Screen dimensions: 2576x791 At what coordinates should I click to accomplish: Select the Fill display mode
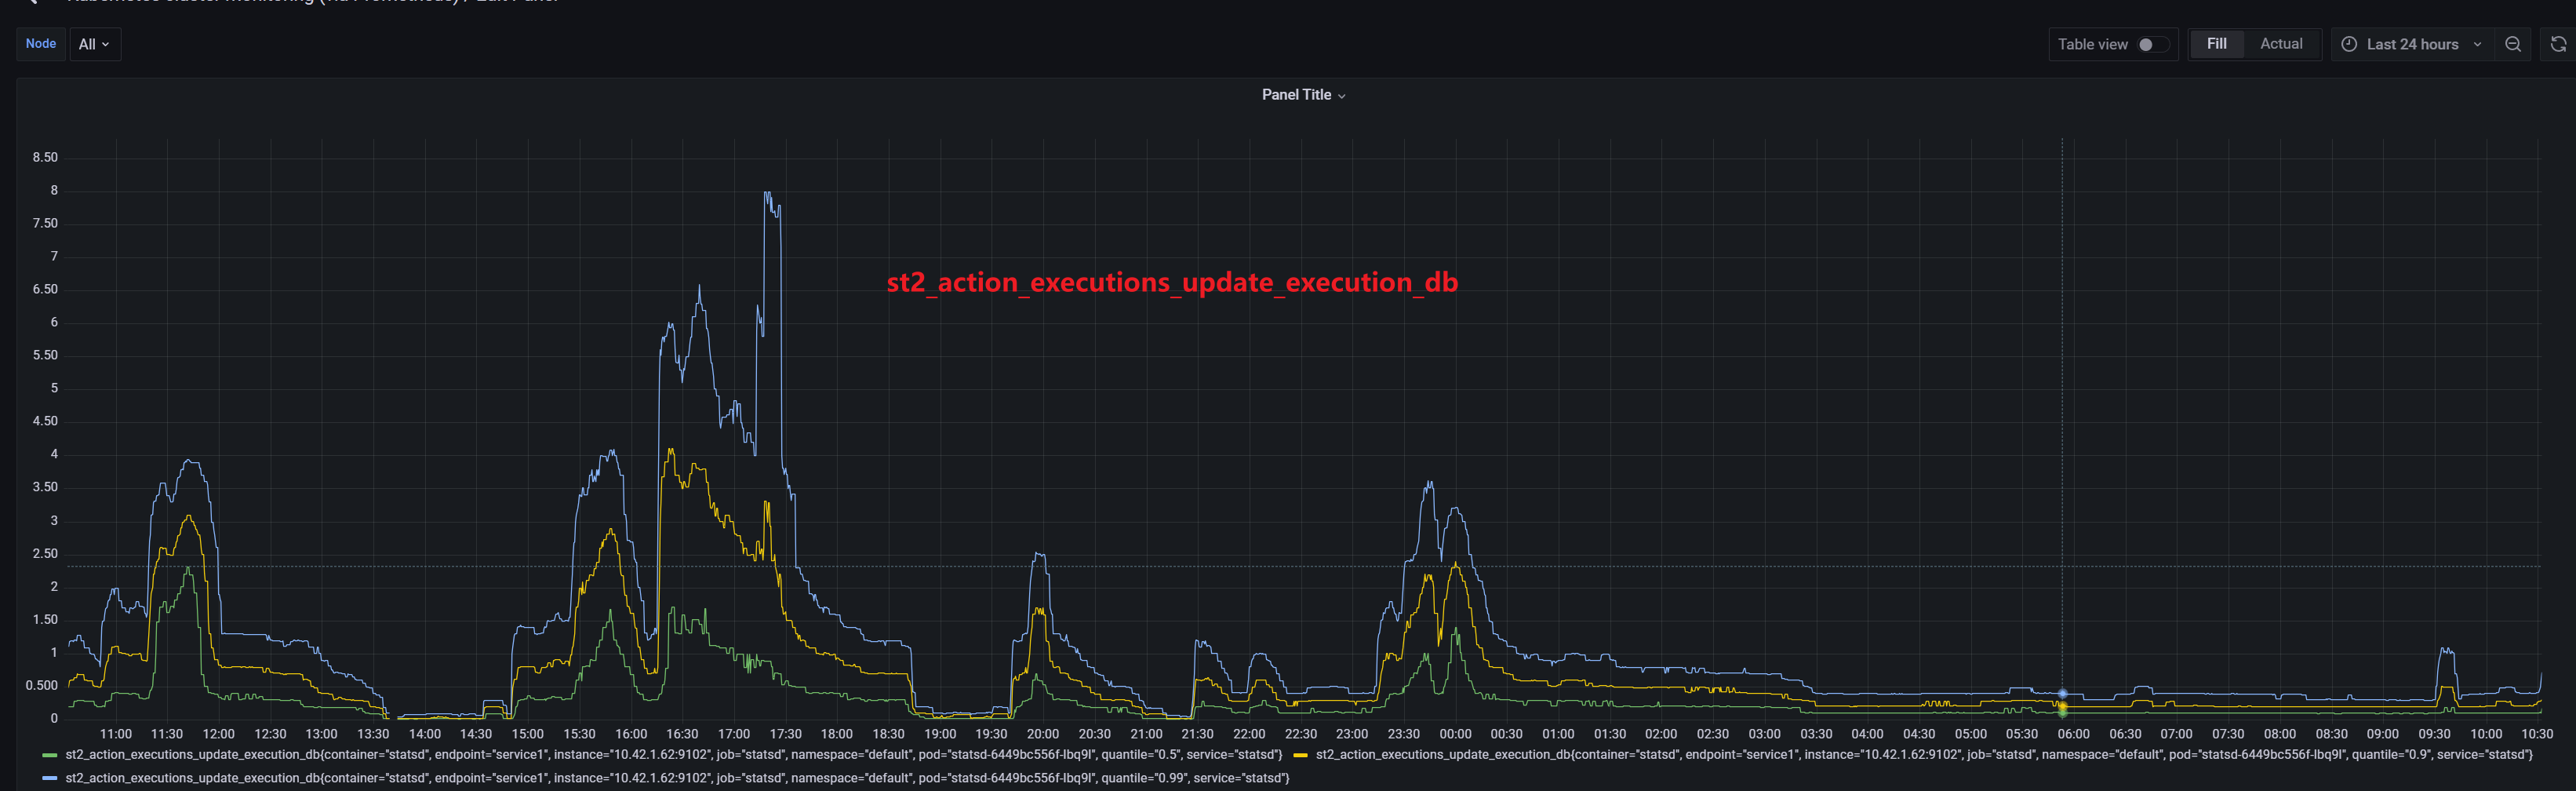2216,44
